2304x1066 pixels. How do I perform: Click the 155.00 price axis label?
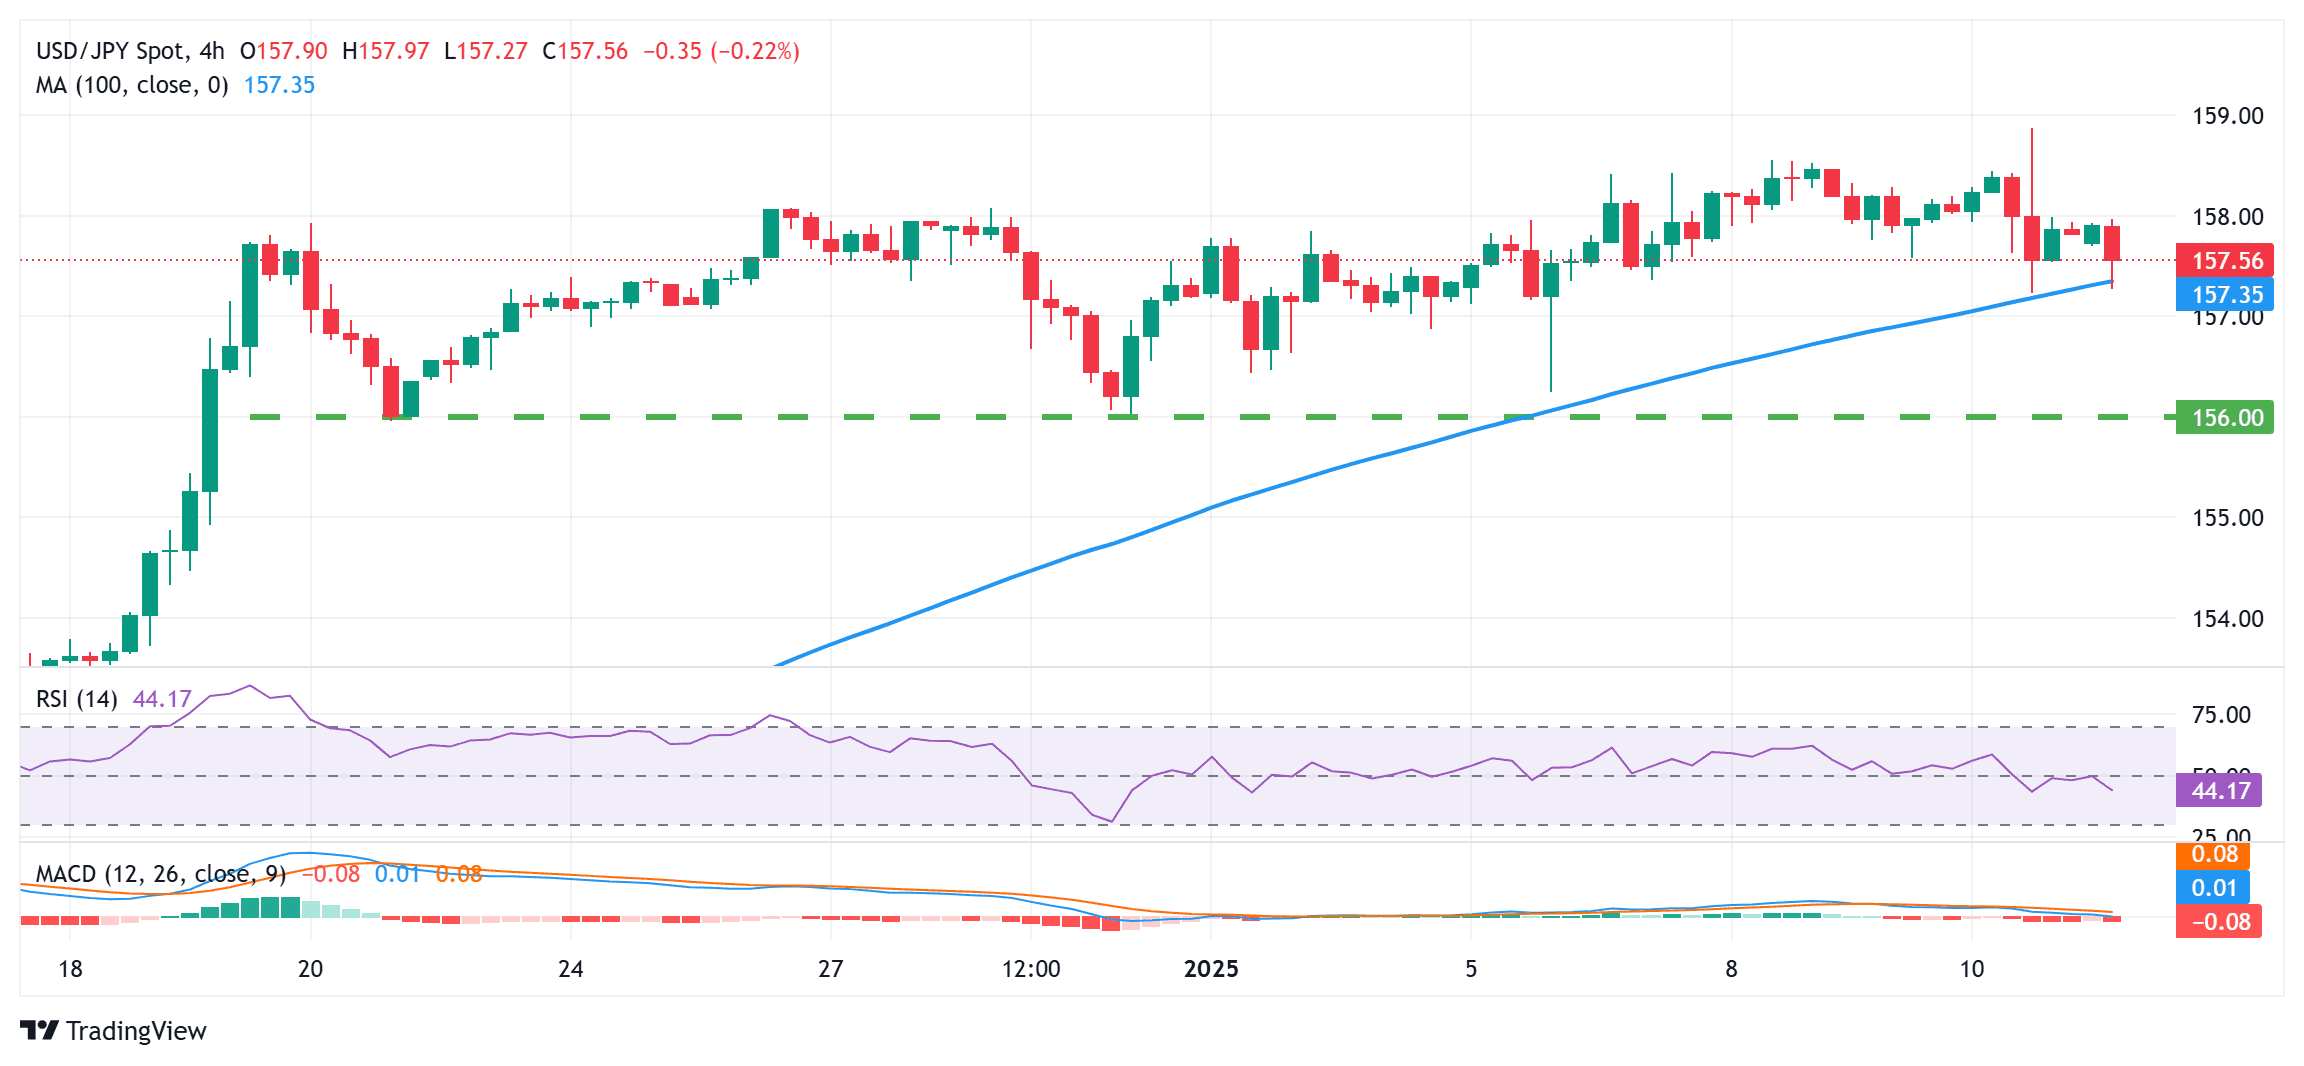point(2228,518)
